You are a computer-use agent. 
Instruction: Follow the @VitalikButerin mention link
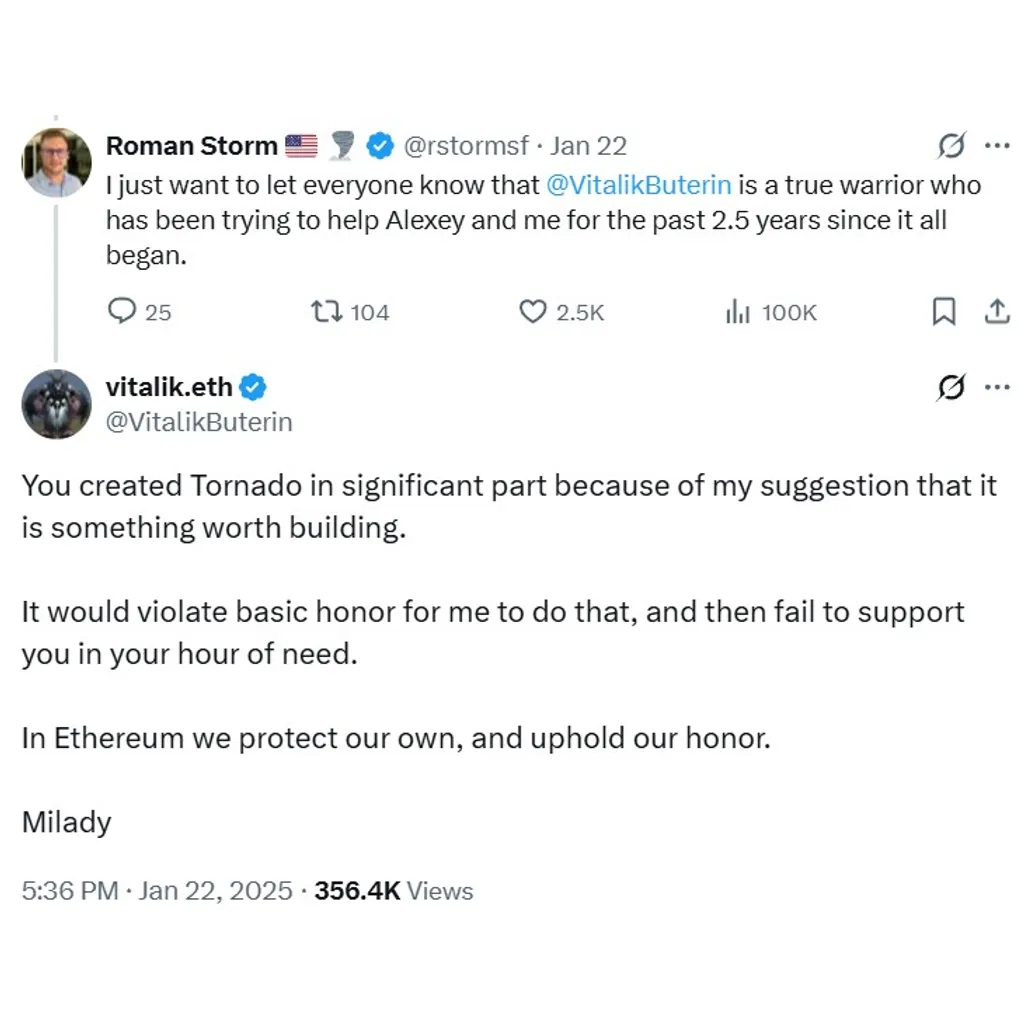click(639, 185)
